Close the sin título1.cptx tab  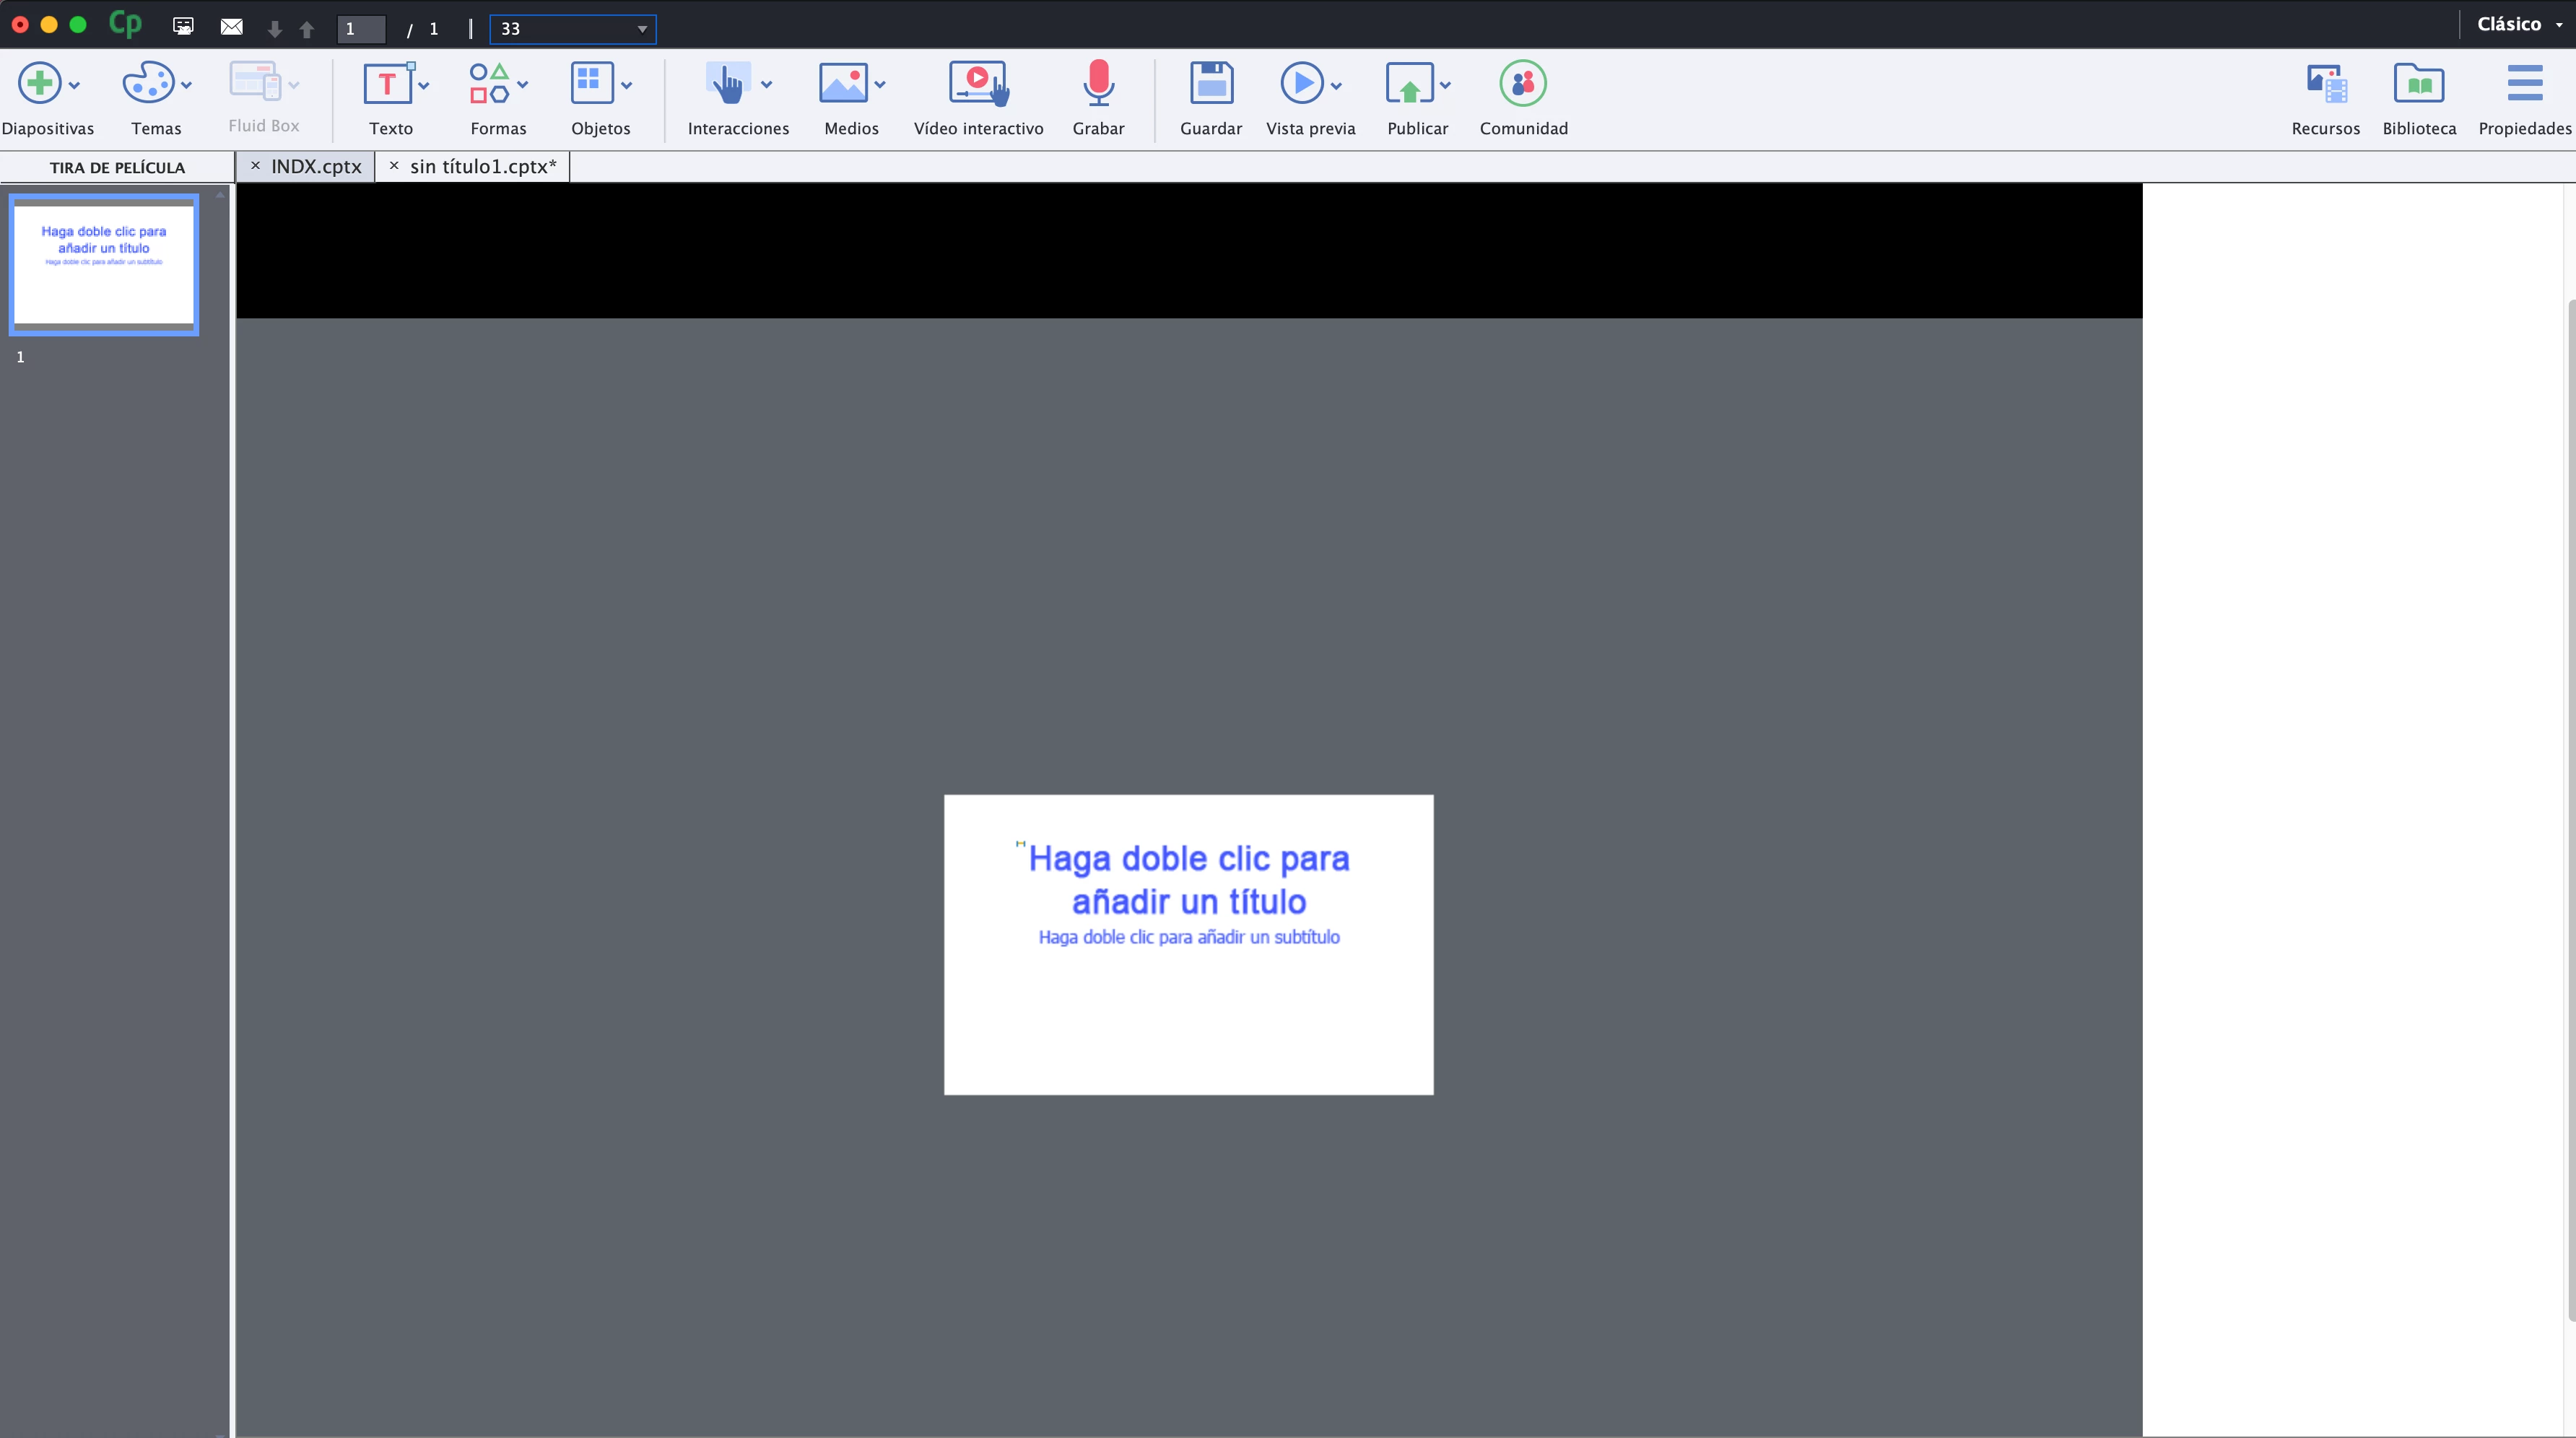click(394, 166)
